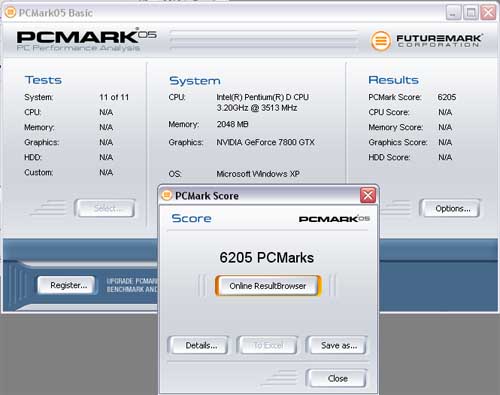Maximize the PCMark05 Basic window
The height and width of the screenshot is (395, 500).
click(x=471, y=13)
